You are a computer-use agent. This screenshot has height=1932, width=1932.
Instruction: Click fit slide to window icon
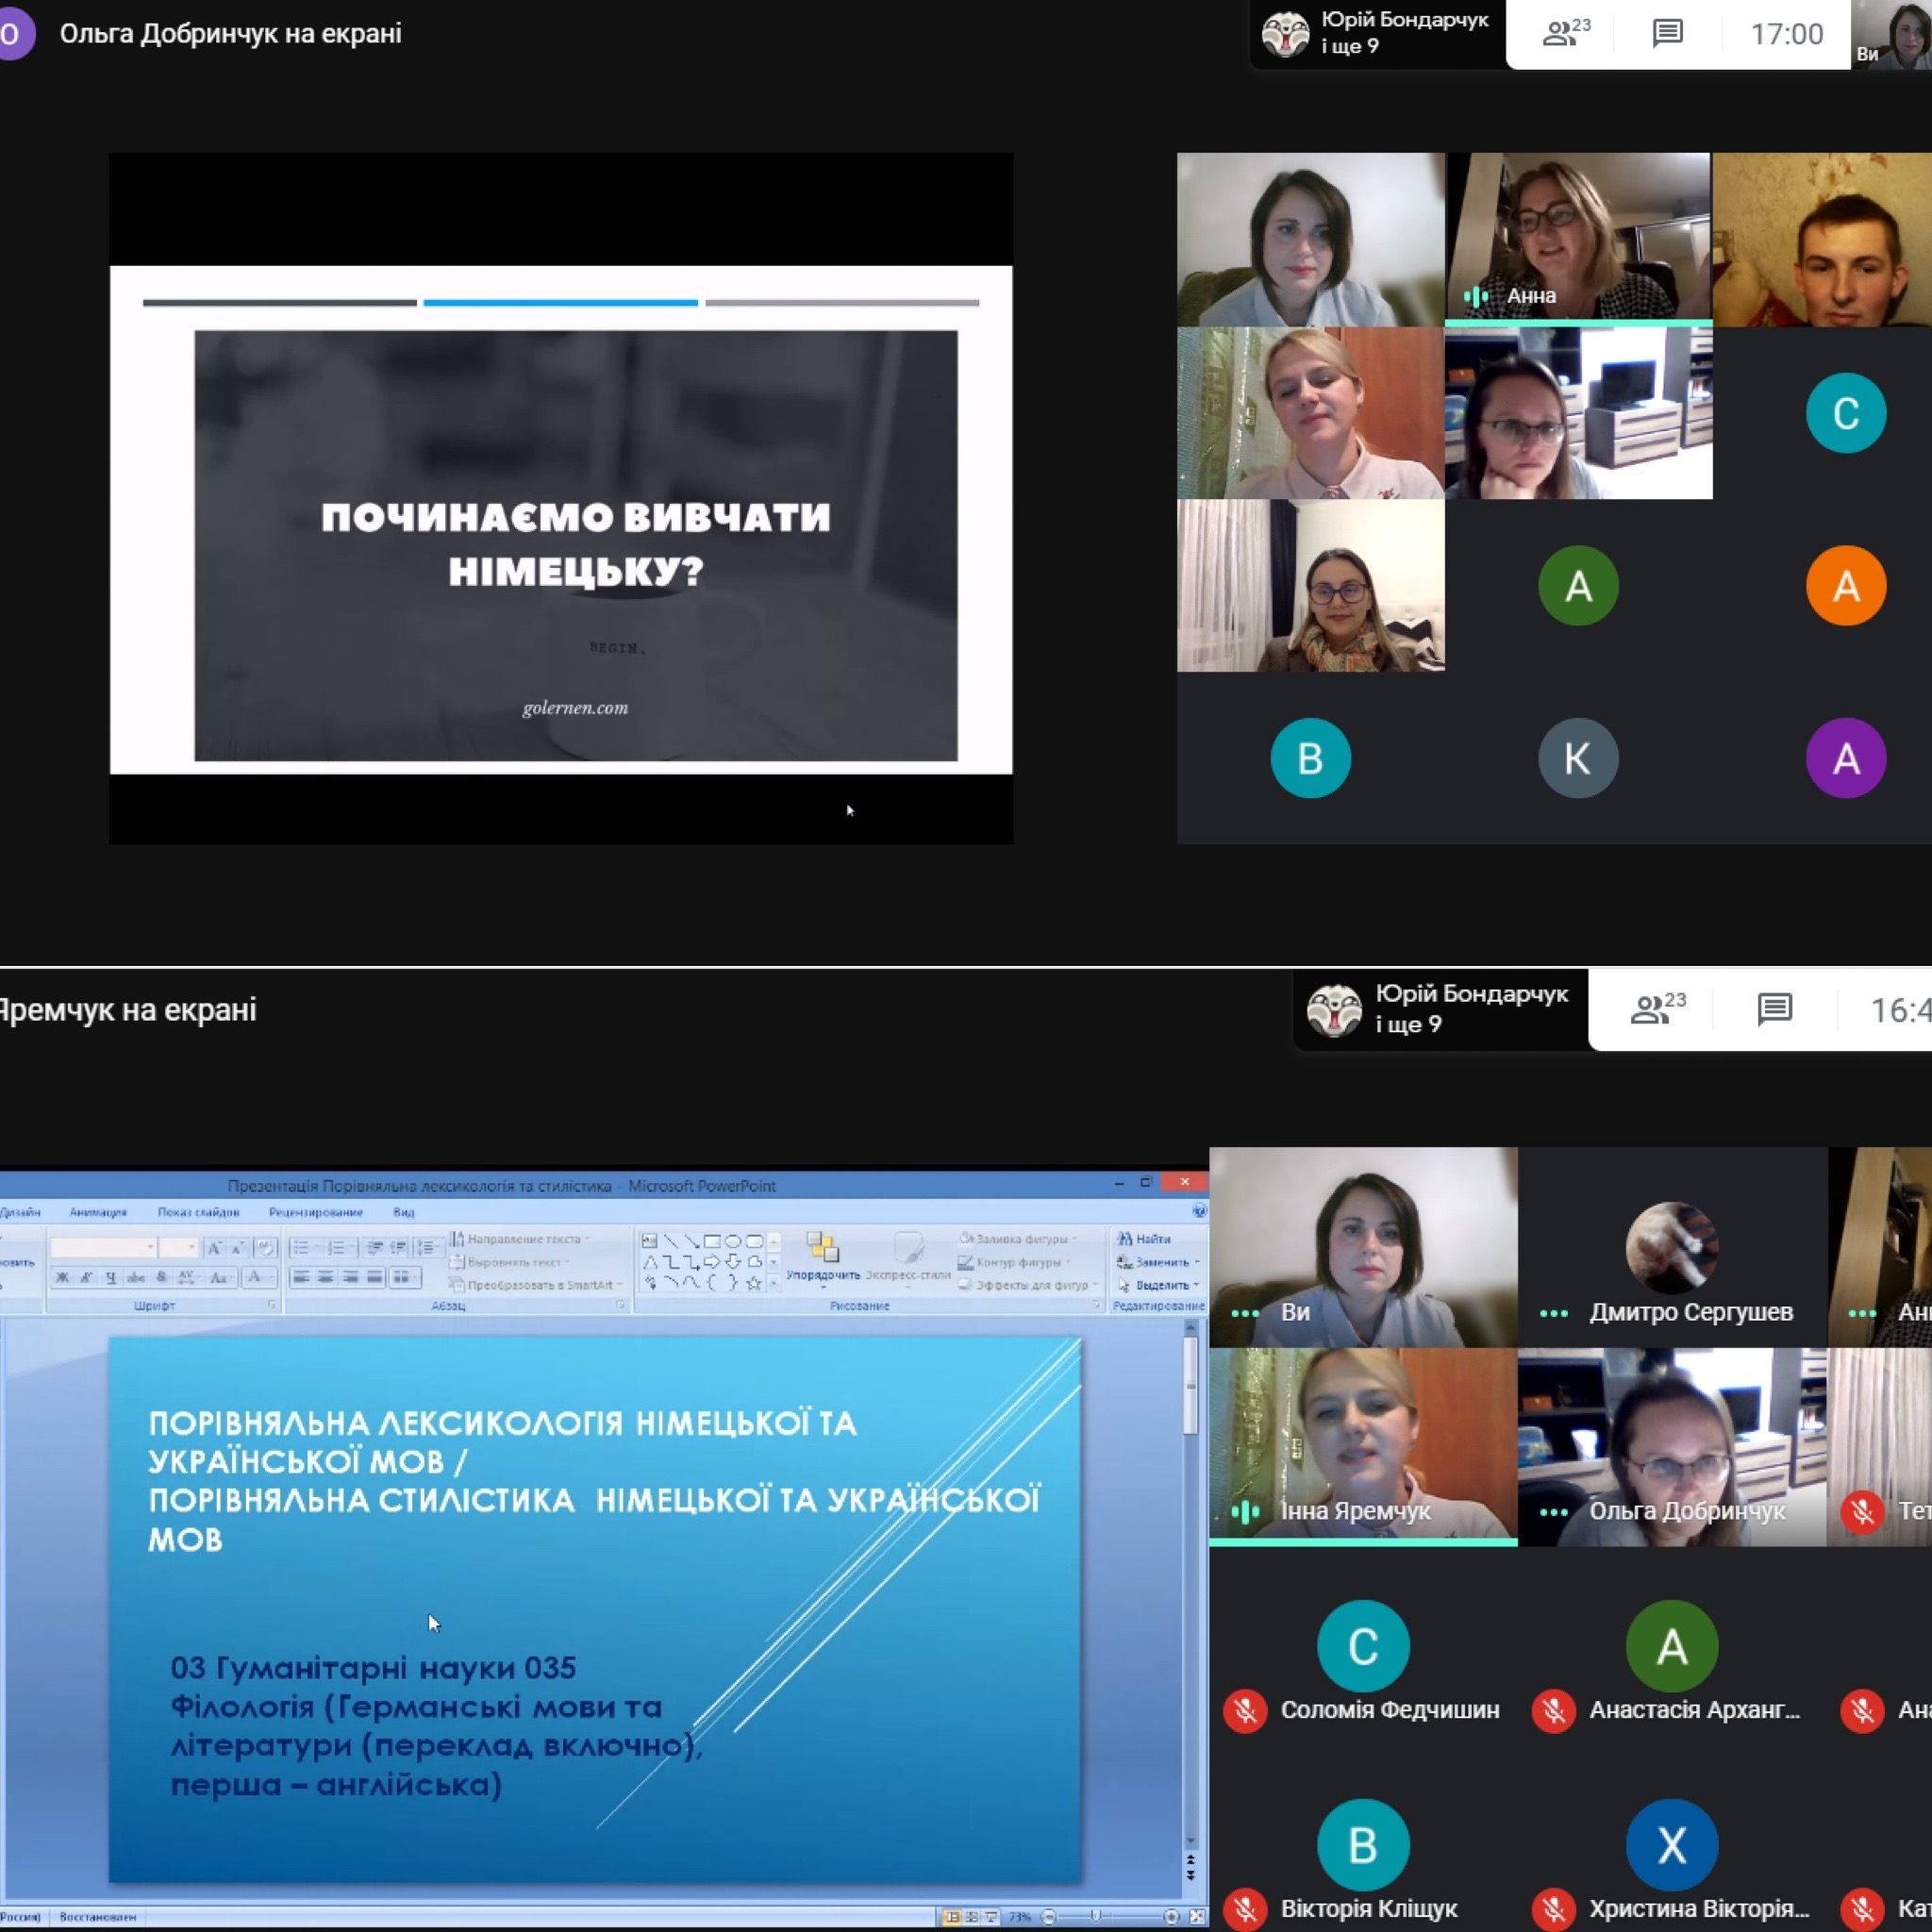coord(1197,1917)
